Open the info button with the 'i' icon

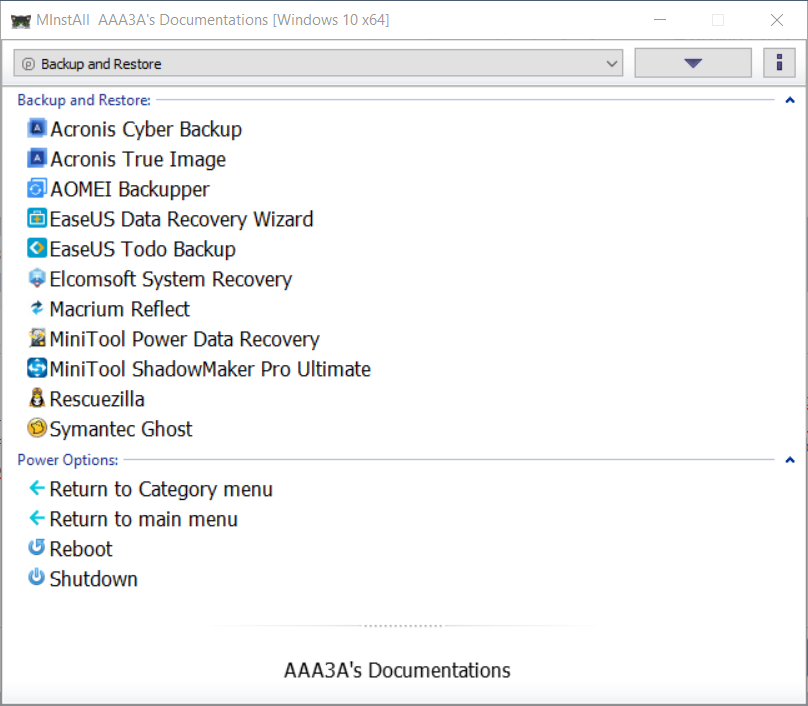point(779,63)
